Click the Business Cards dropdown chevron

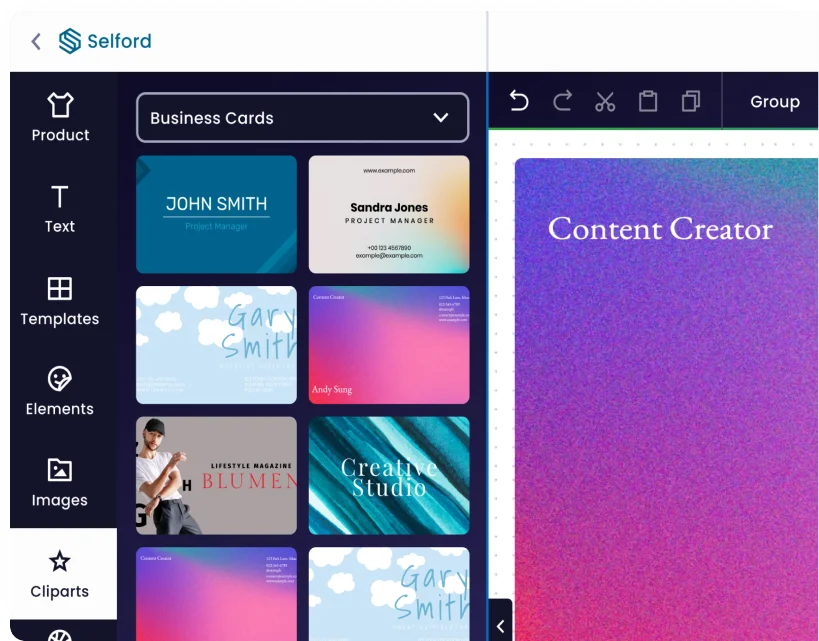coord(441,118)
